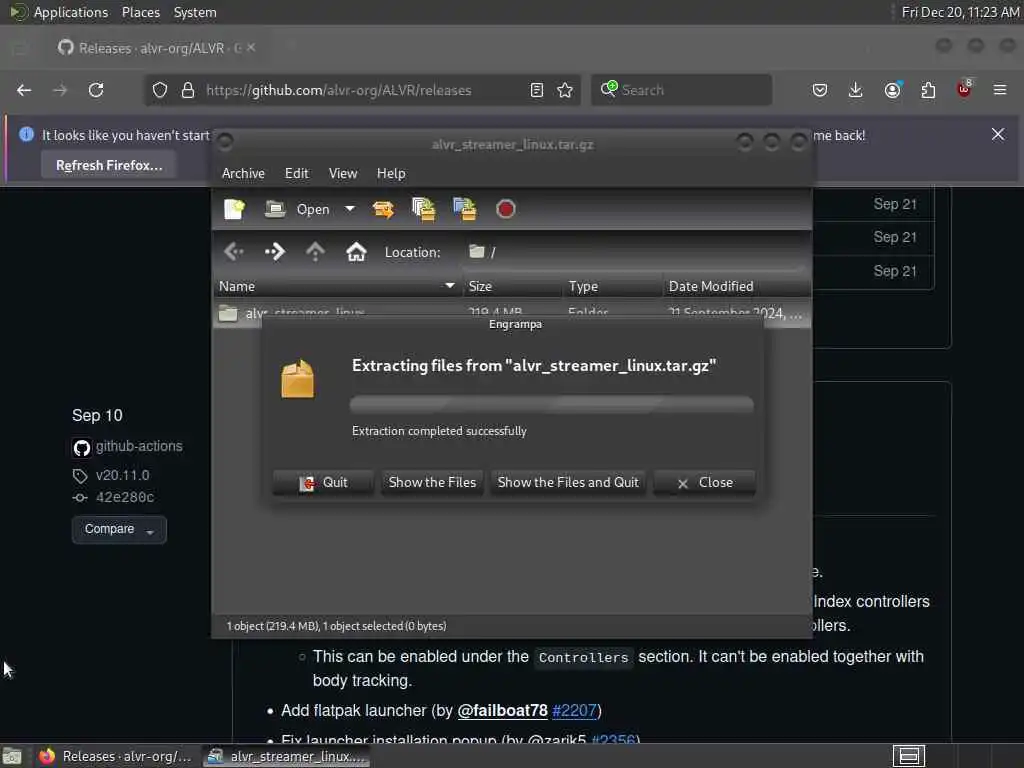Go to archive home location
Viewport: 1024px width, 768px height.
[x=356, y=251]
